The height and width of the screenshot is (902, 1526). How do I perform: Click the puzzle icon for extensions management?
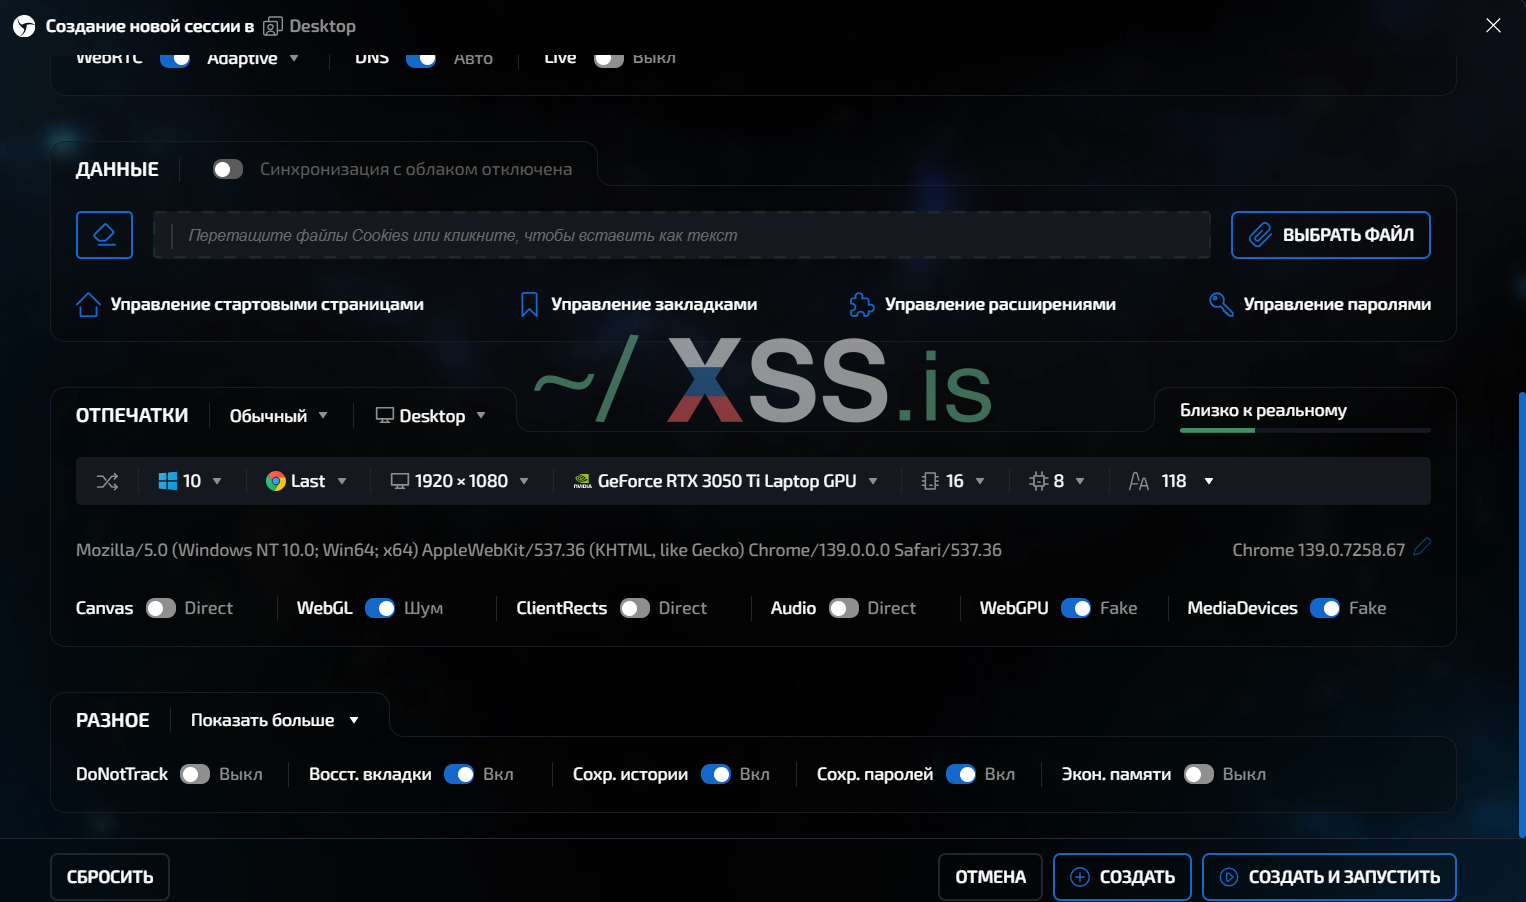[x=862, y=305]
